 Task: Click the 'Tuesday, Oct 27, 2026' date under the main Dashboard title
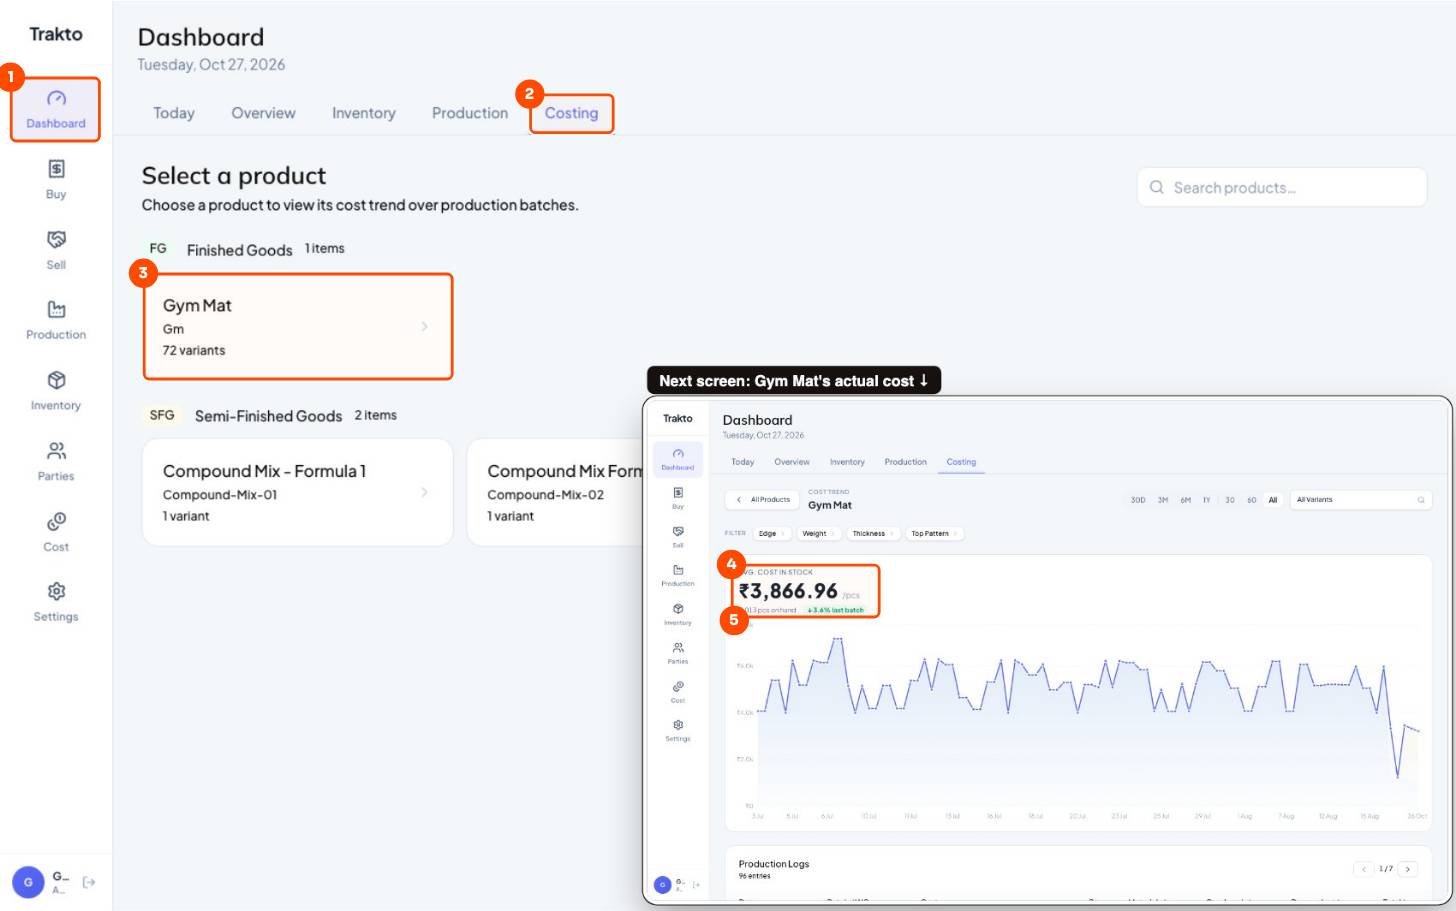(x=211, y=64)
